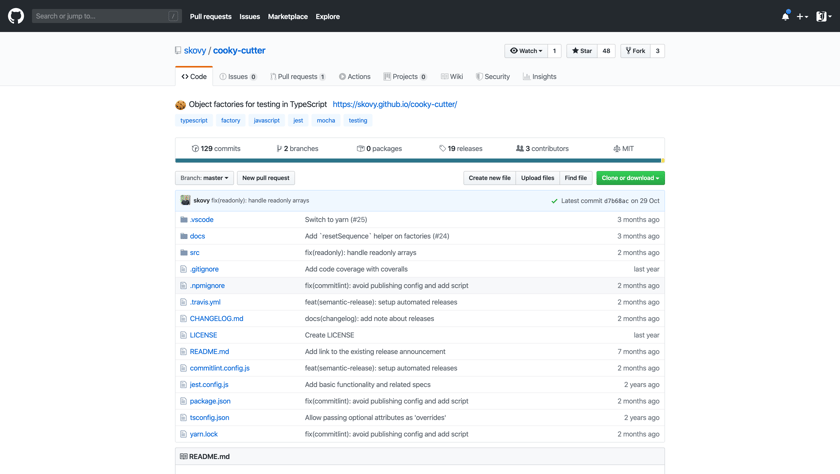Click the typescript topic tag
Viewport: 840px width, 474px height.
[194, 121]
